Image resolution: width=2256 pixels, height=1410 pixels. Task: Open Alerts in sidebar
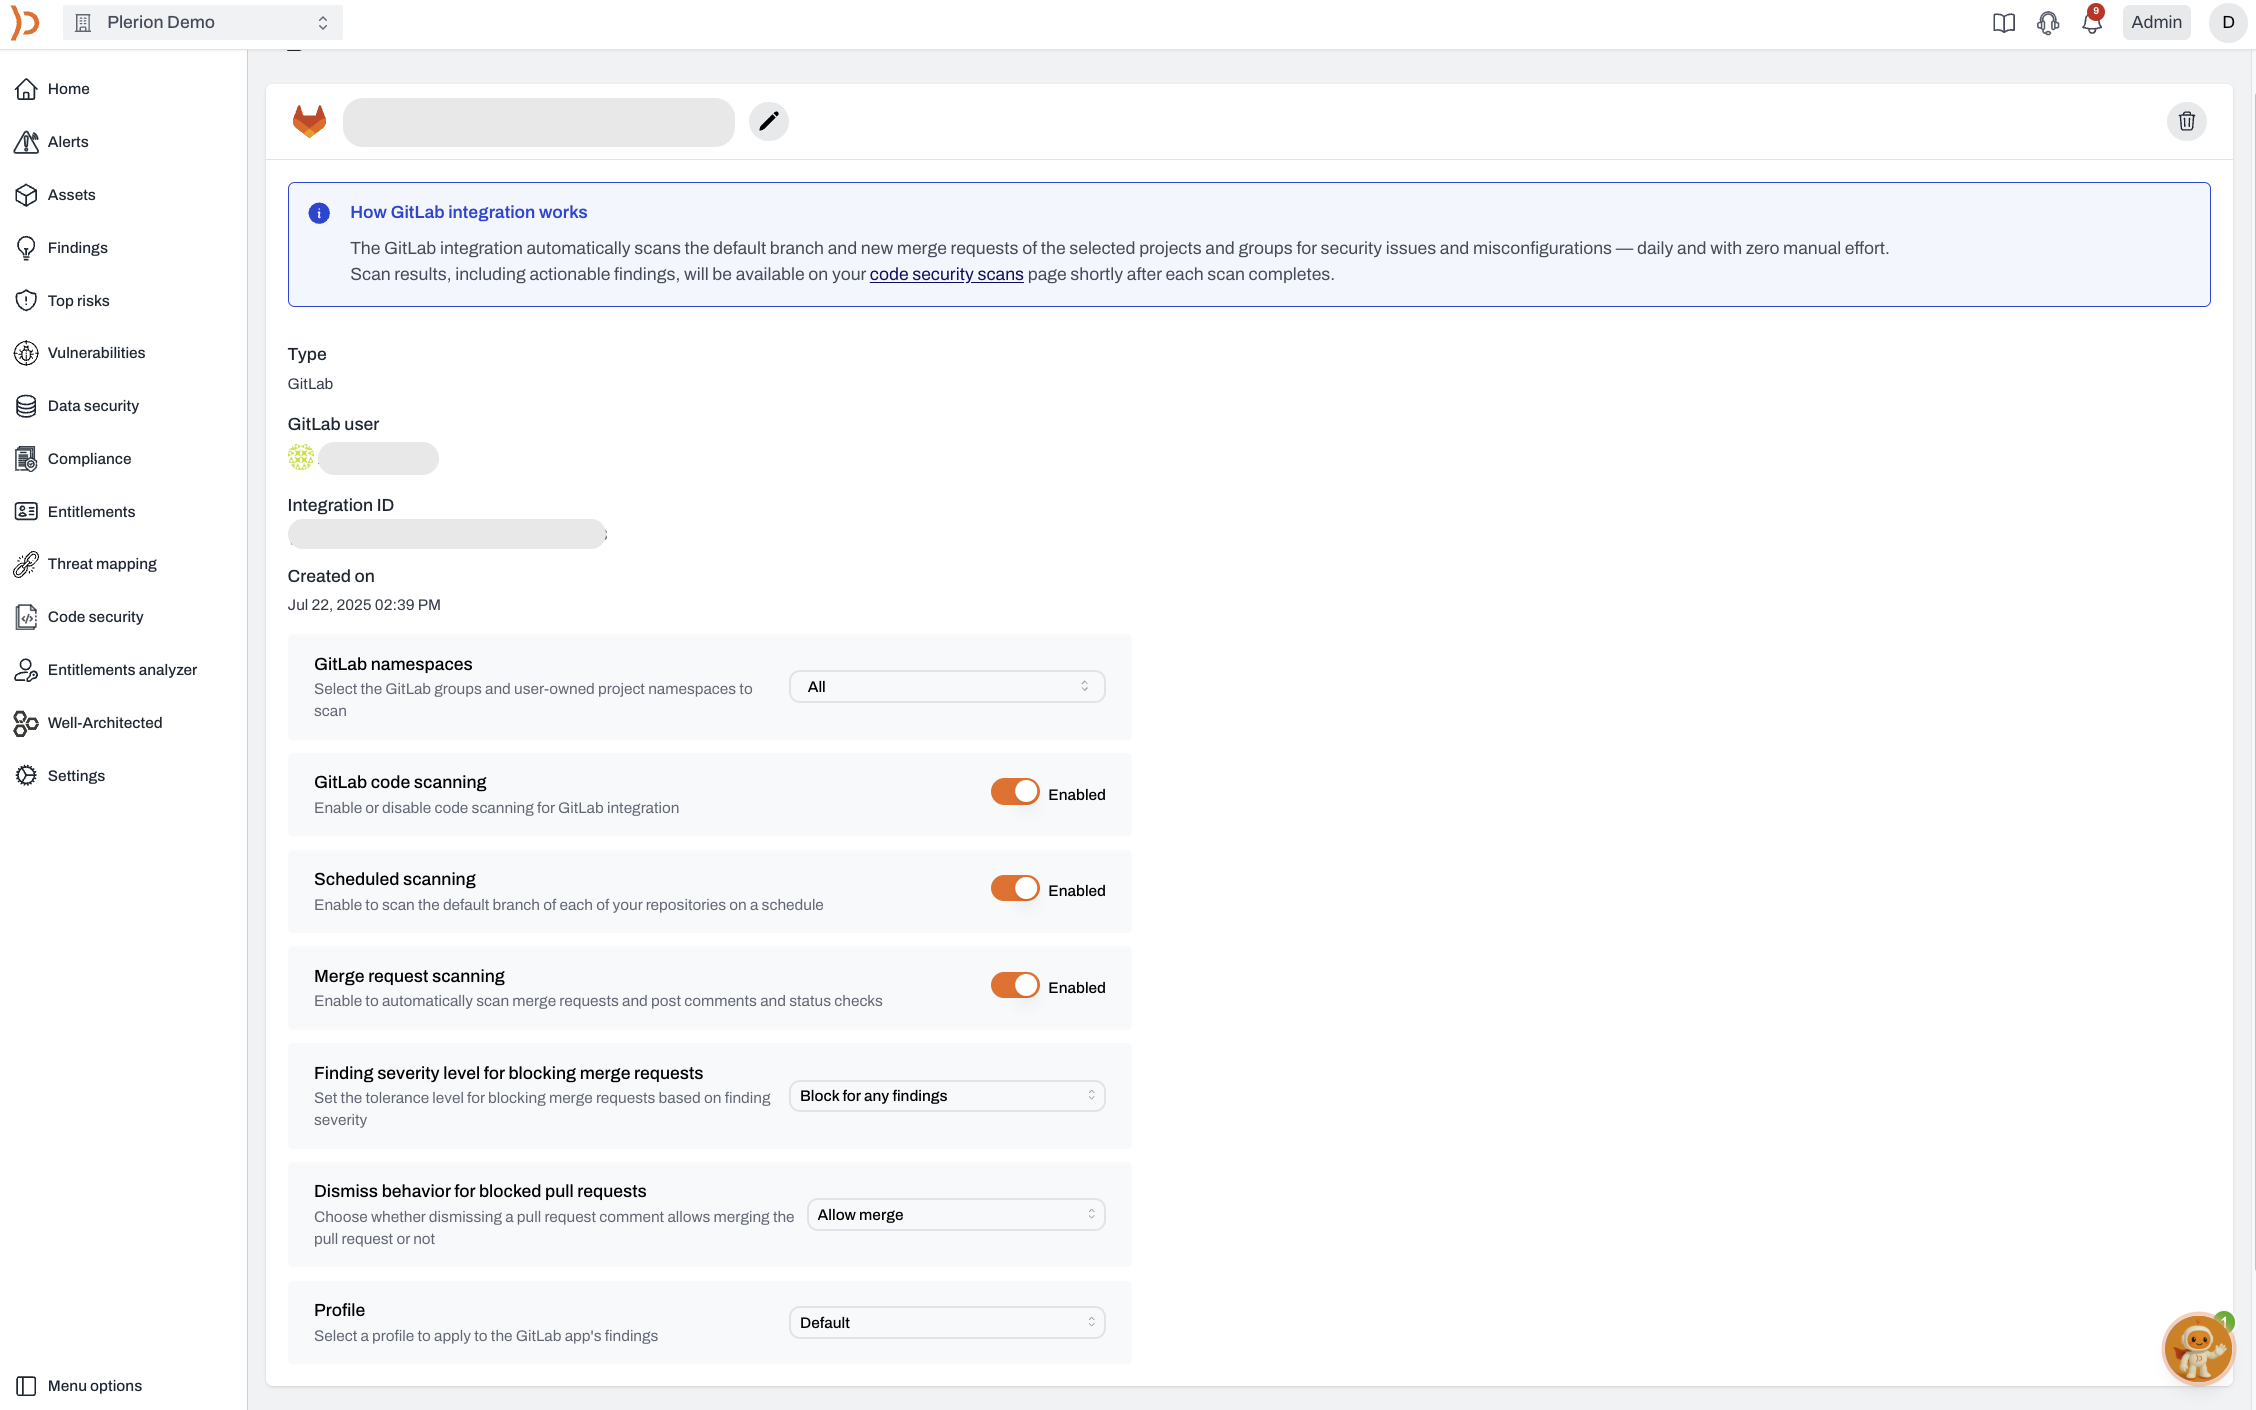[68, 142]
